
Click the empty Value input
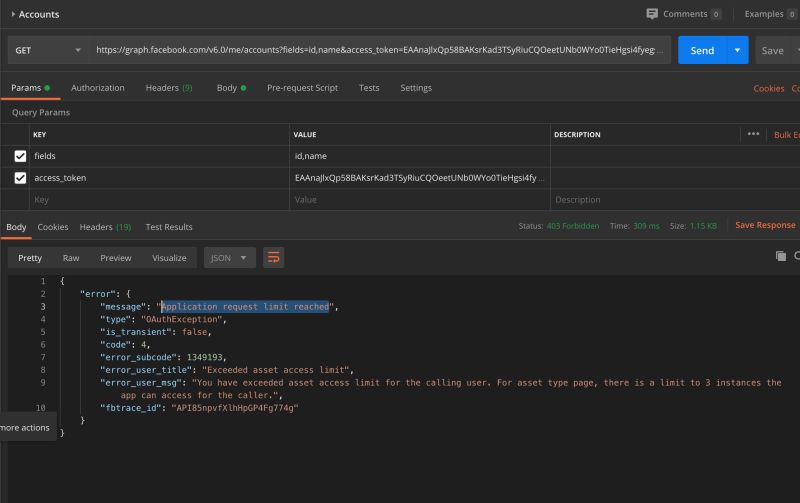pos(419,199)
